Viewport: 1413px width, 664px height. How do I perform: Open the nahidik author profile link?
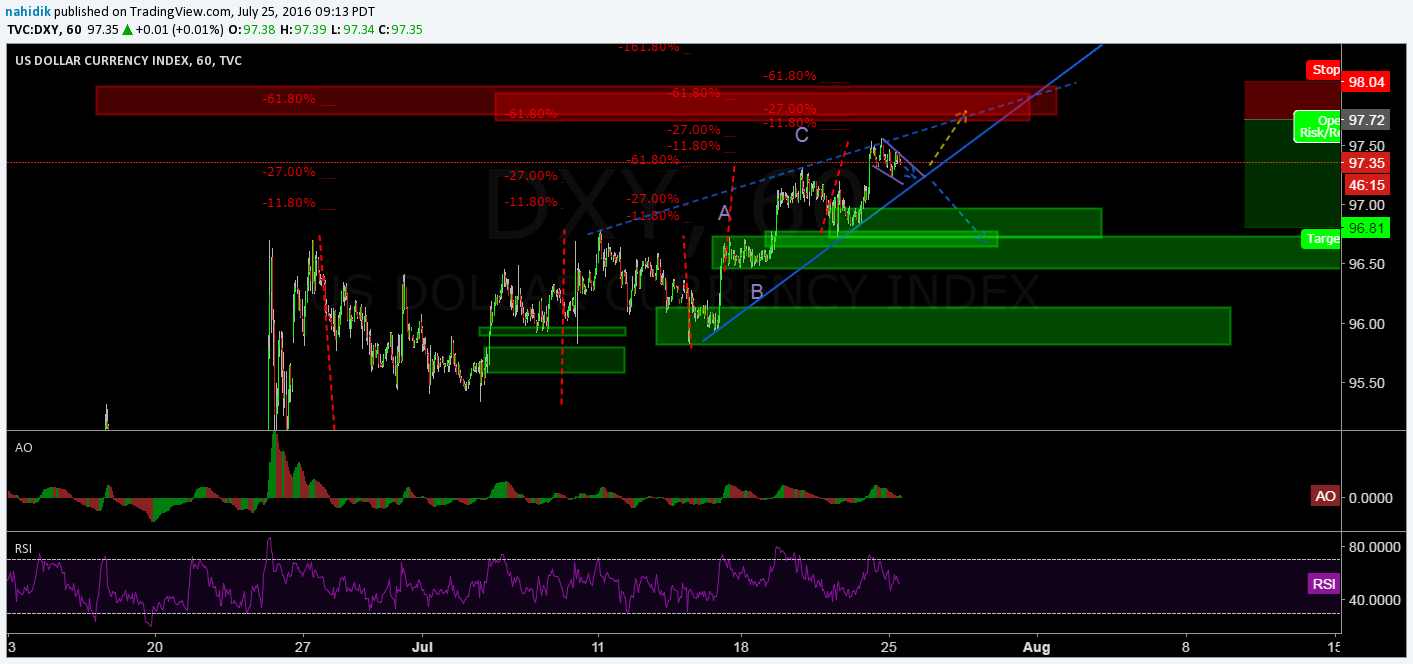coord(28,10)
